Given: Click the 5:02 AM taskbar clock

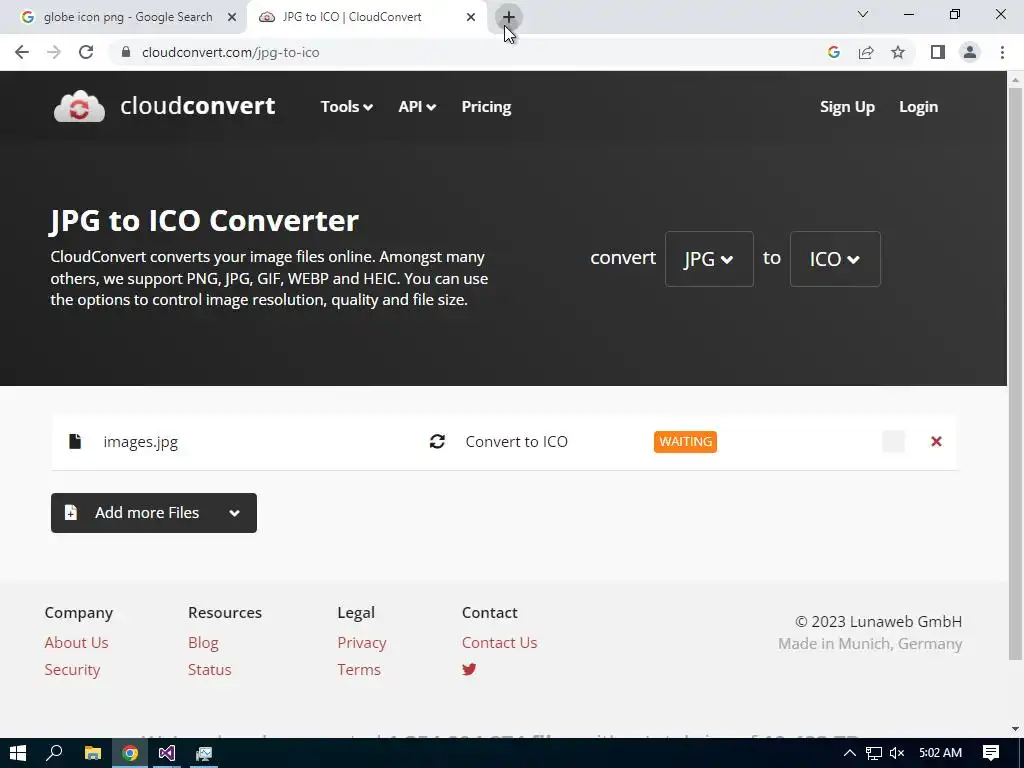Looking at the screenshot, I should click(x=940, y=753).
